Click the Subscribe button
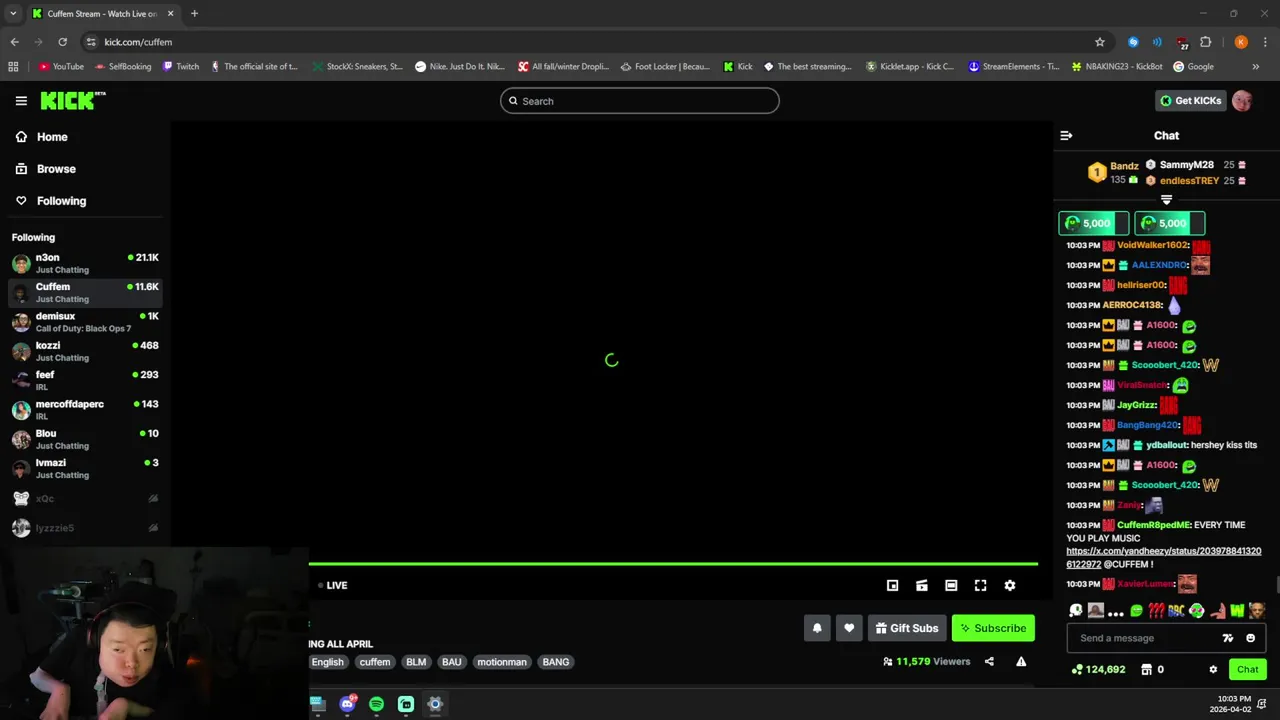 [993, 628]
